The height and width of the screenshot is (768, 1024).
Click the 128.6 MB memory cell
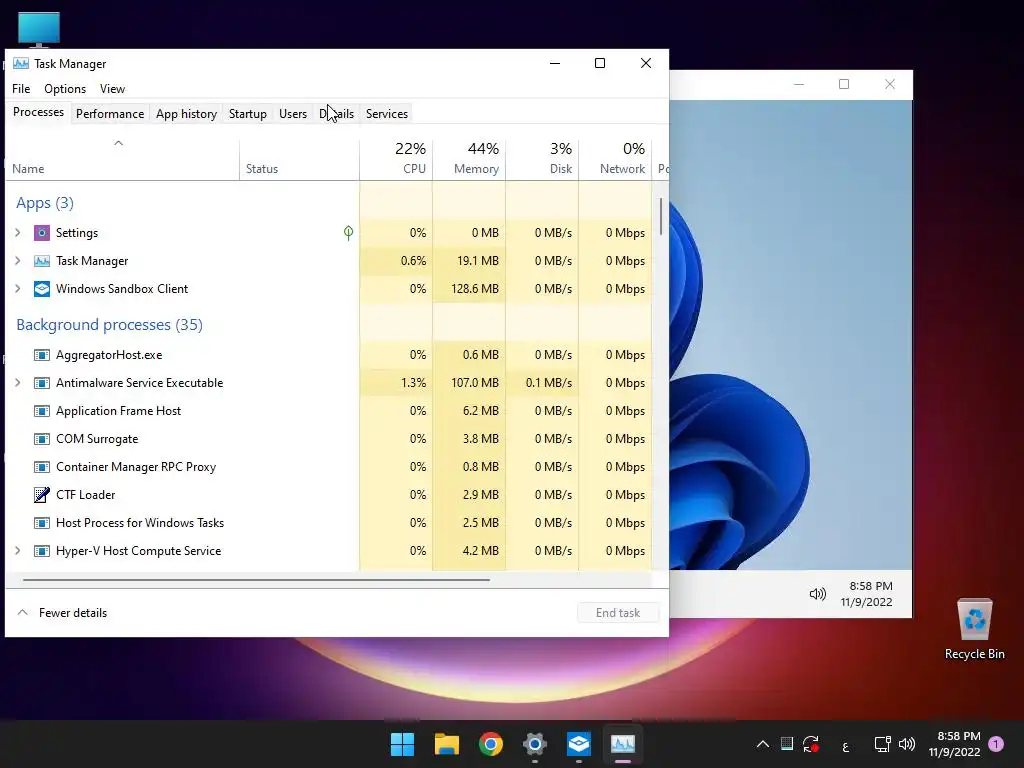[469, 289]
